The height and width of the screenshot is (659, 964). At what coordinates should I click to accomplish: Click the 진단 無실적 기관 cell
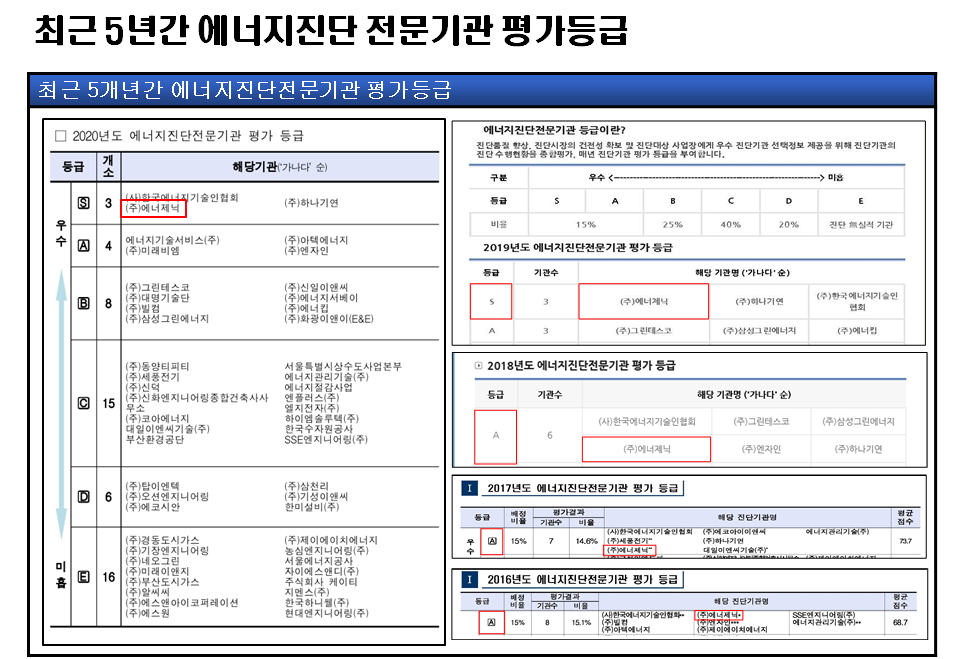(861, 224)
